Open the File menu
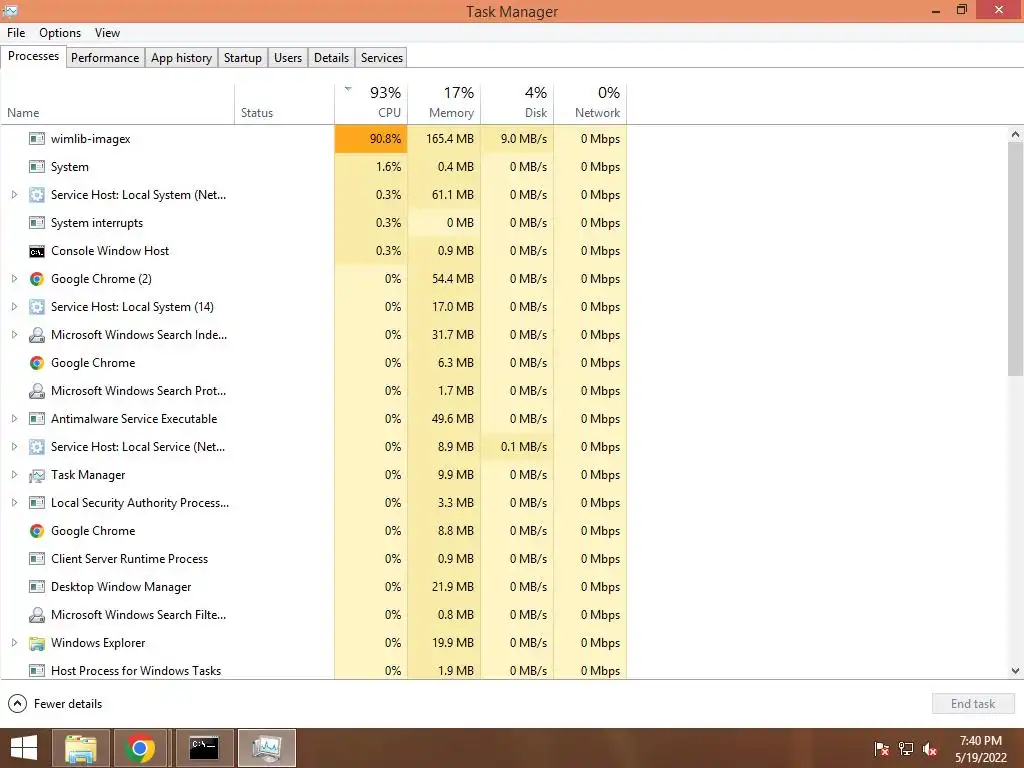This screenshot has width=1024, height=768. [16, 33]
